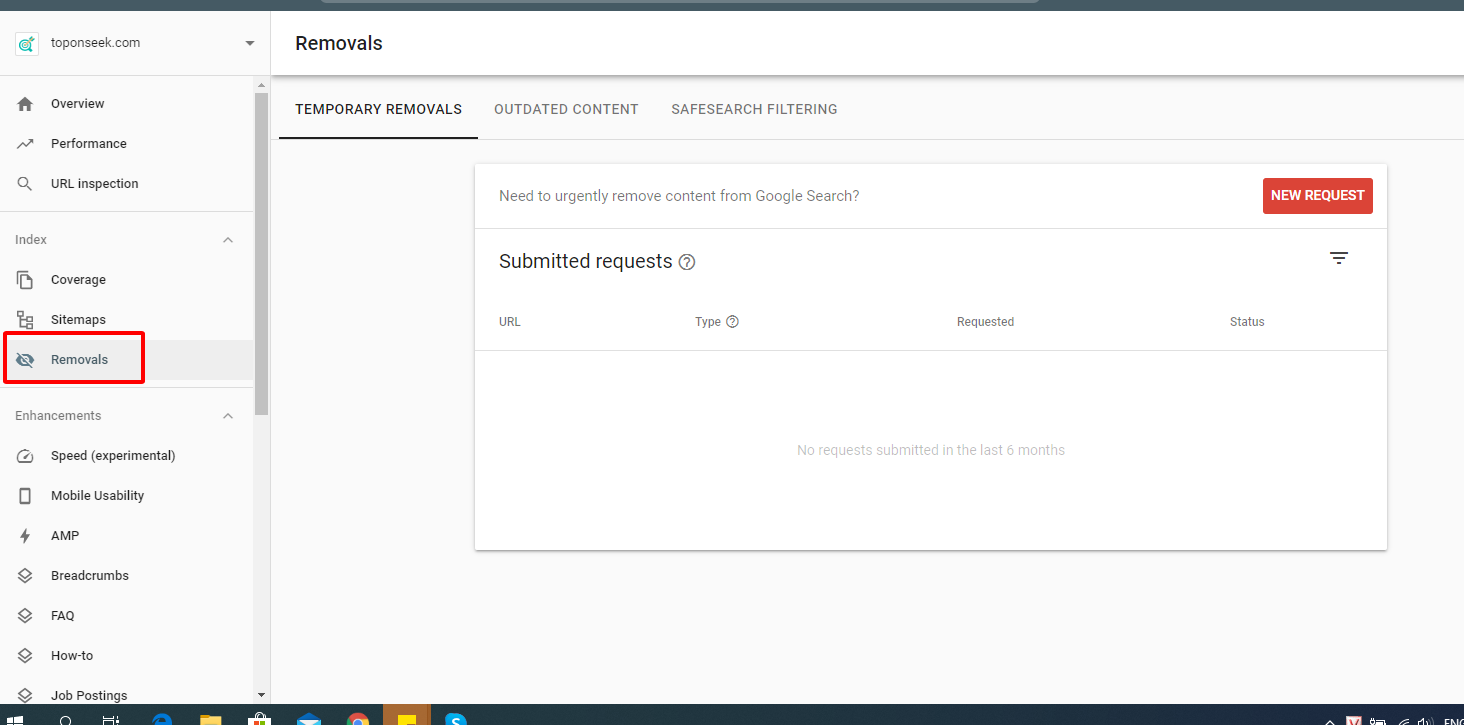Collapse the Index section
The height and width of the screenshot is (725, 1464).
228,240
